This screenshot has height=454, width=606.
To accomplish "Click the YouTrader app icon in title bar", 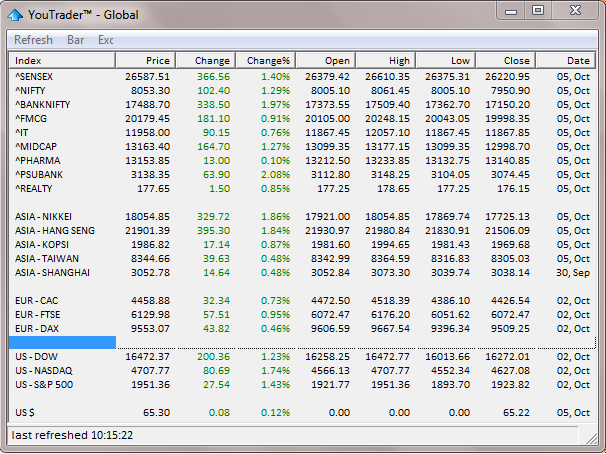I will [15, 15].
